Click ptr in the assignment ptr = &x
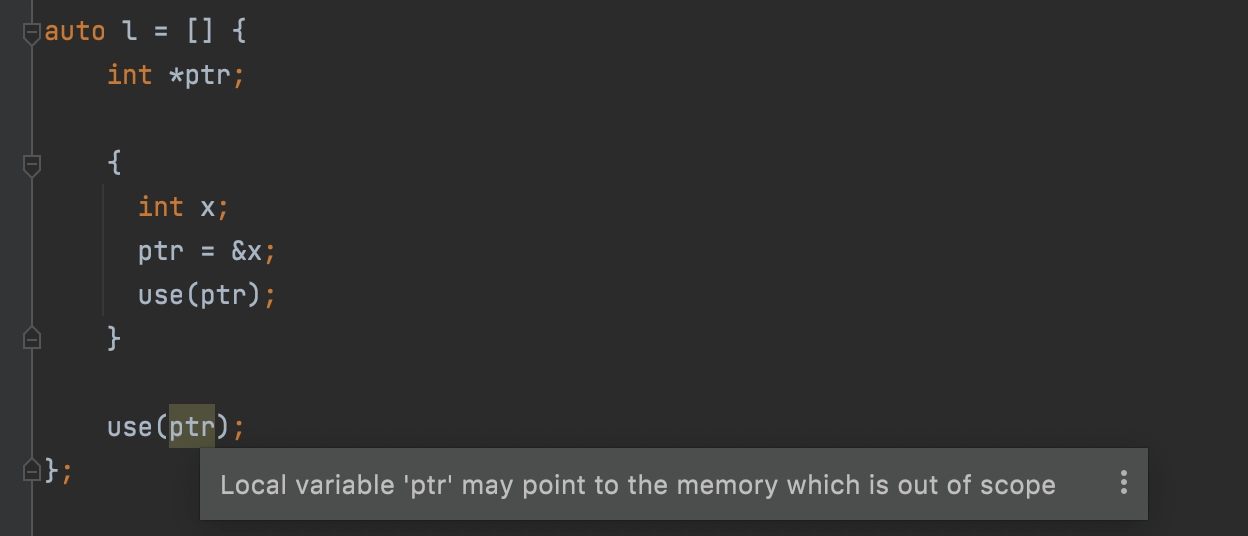1248x536 pixels. (160, 252)
